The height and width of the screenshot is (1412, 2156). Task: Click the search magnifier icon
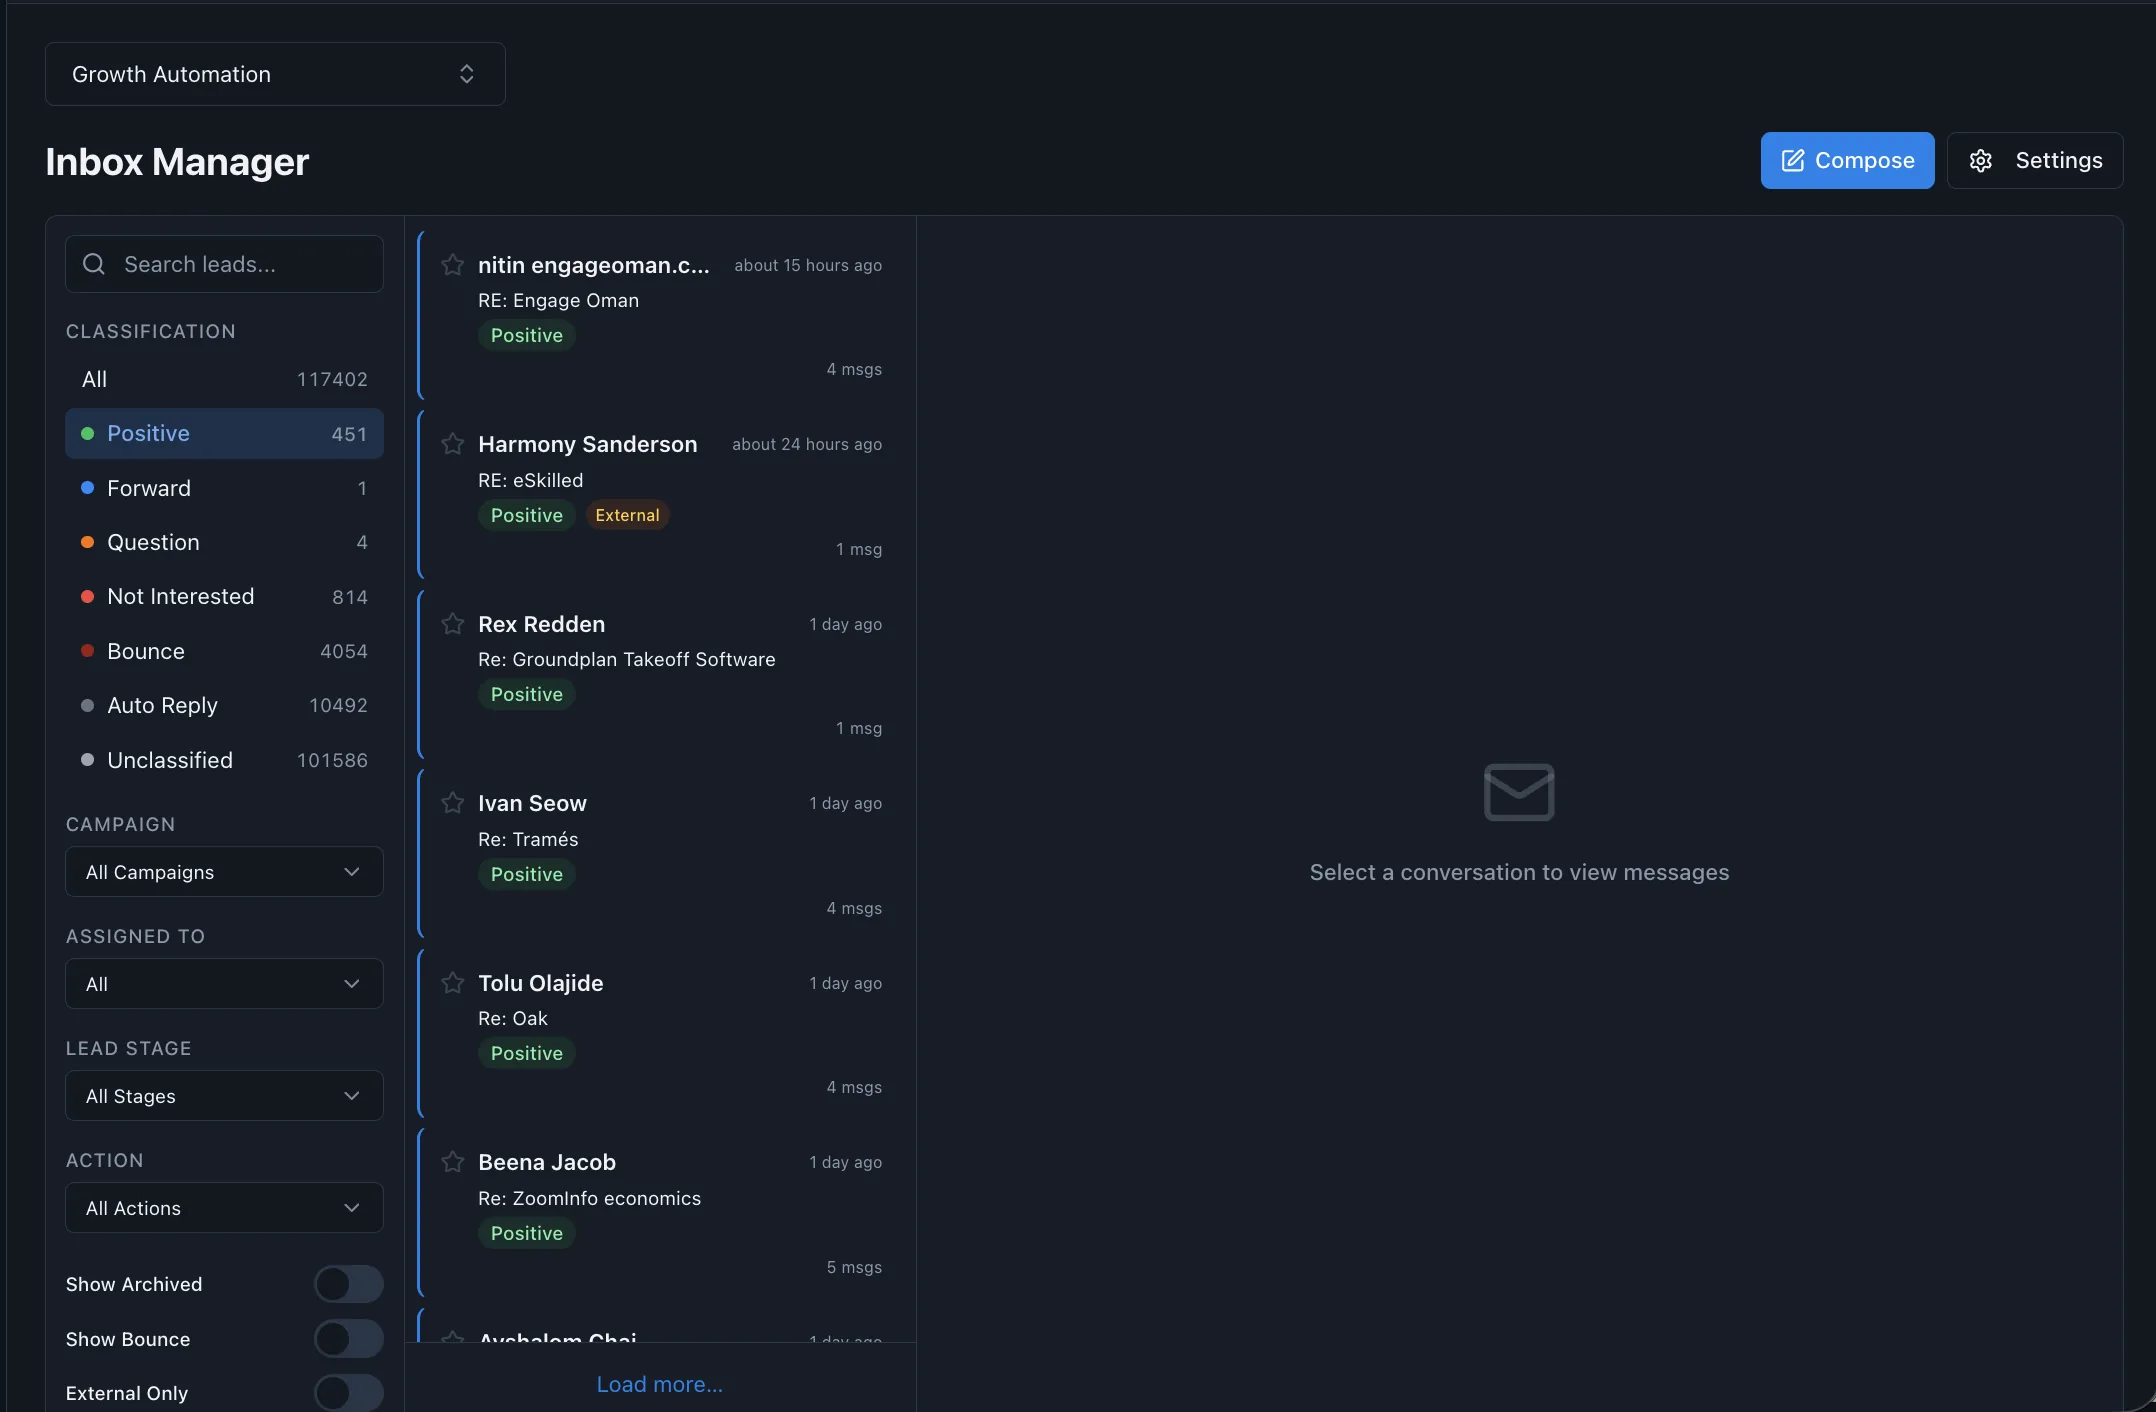[93, 264]
